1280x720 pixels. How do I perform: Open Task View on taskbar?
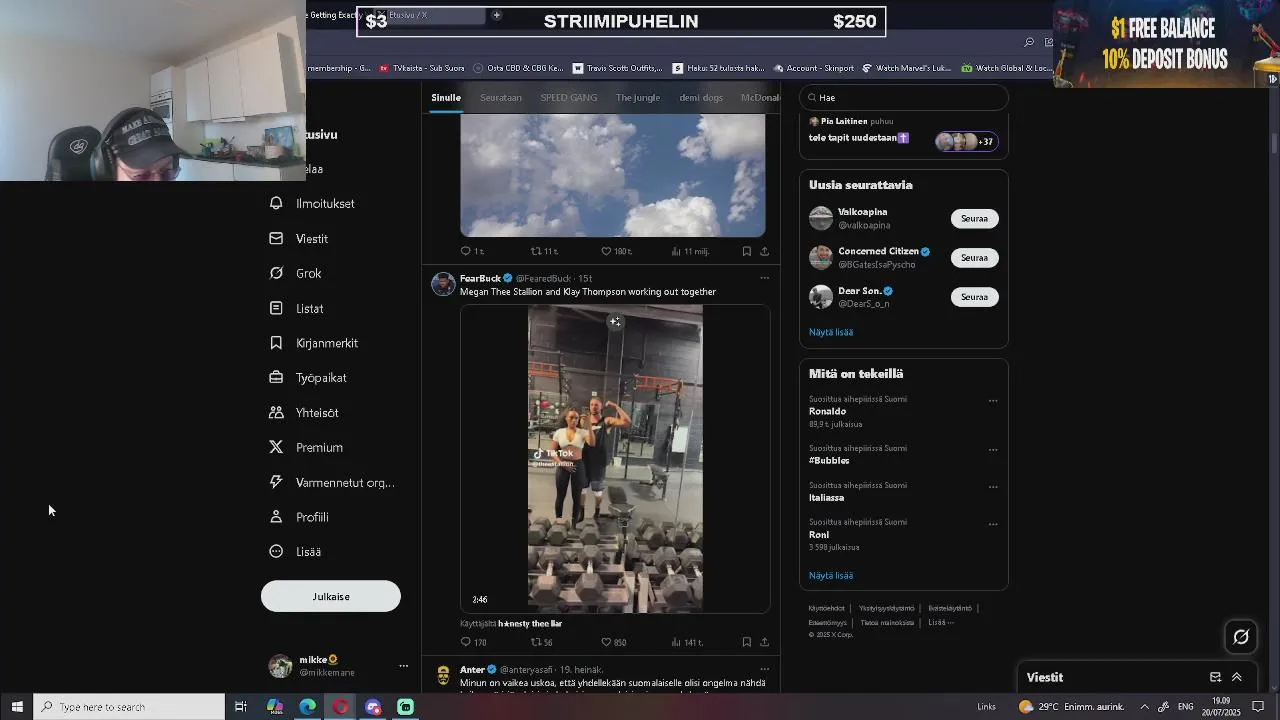[241, 707]
